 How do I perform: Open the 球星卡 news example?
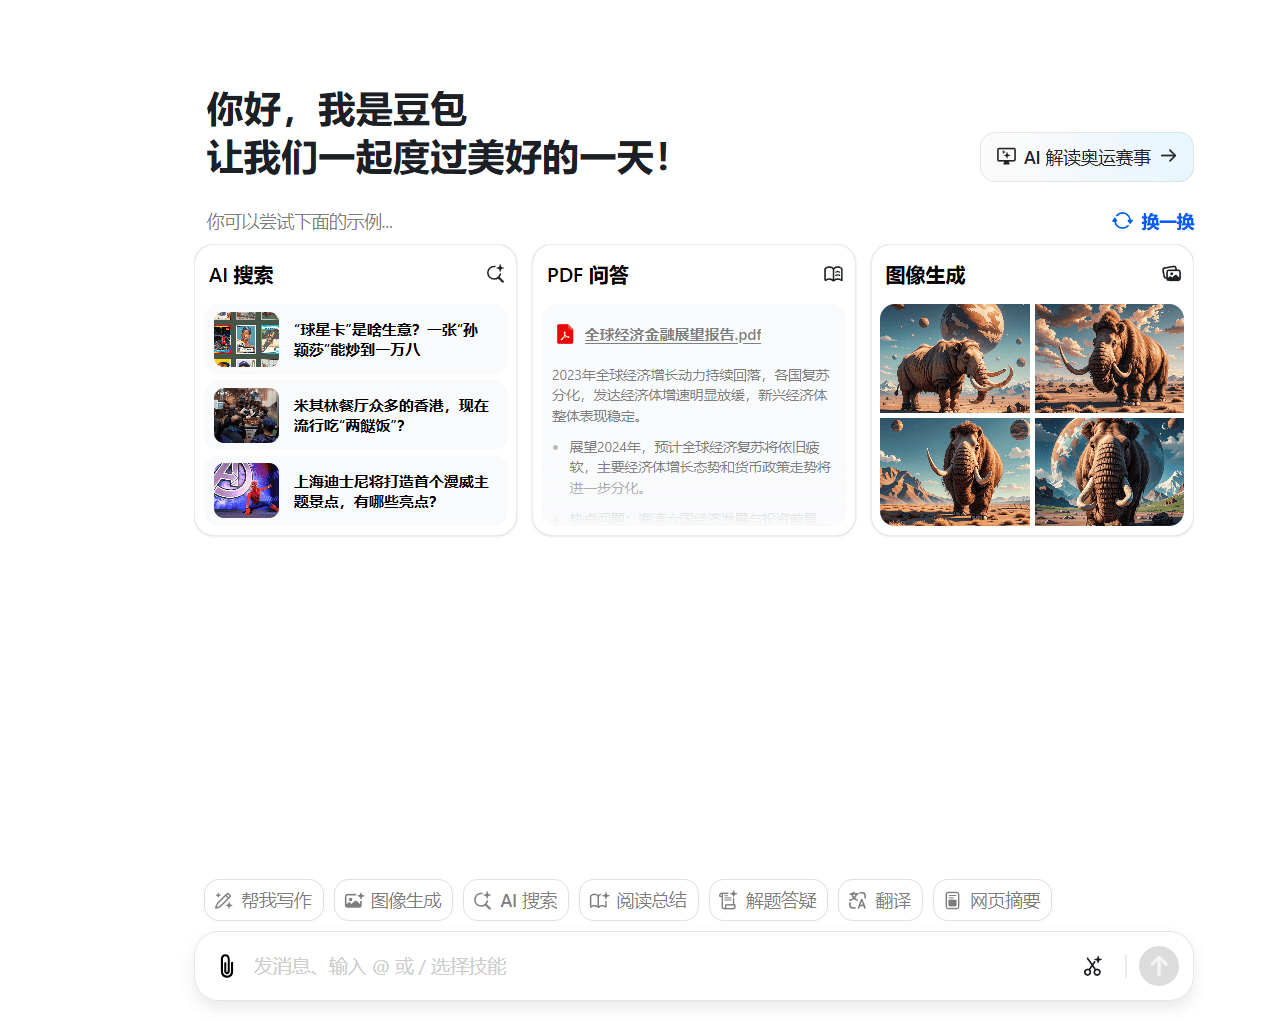coord(356,339)
